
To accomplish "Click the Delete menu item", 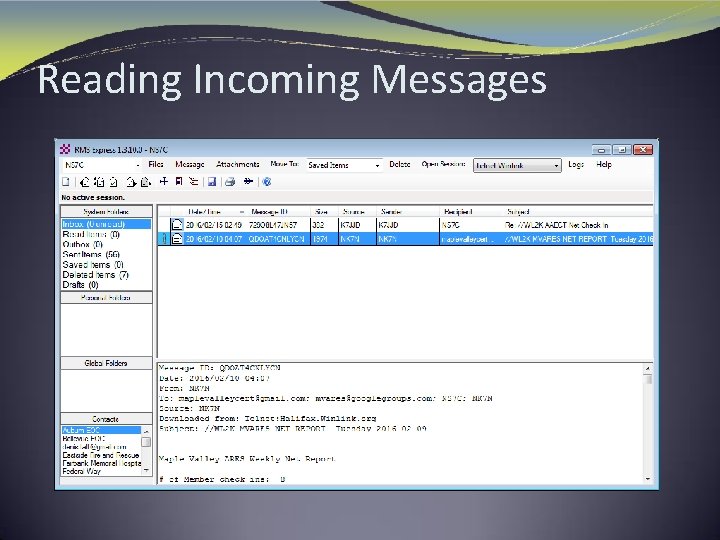I will point(399,164).
